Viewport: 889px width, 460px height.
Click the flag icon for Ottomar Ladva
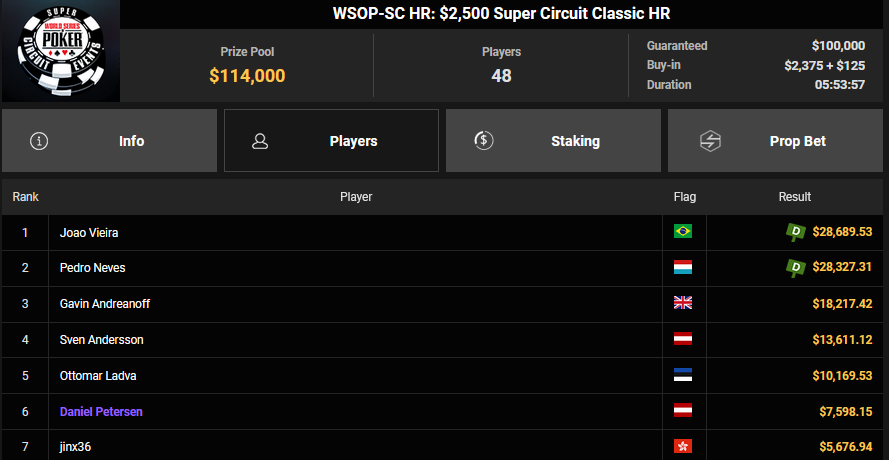pos(683,376)
